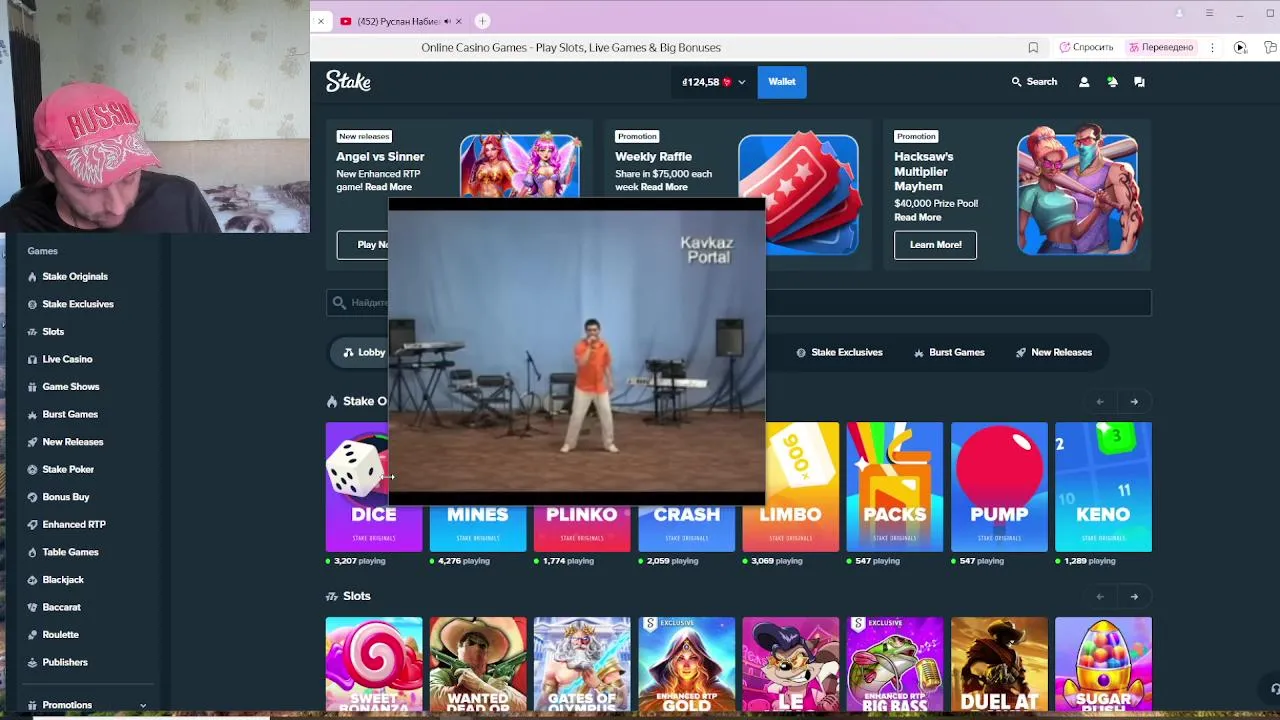Screen dimensions: 1280x720
Task: Mute the YouTube tab audio icon
Action: point(447,21)
